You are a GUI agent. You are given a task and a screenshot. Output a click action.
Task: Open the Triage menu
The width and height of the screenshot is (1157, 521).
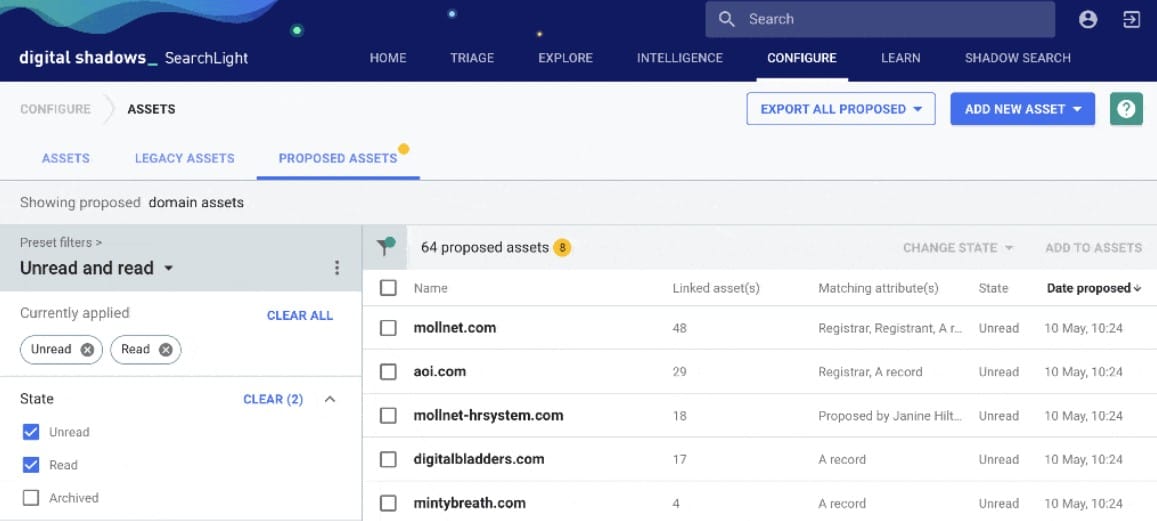tap(472, 58)
